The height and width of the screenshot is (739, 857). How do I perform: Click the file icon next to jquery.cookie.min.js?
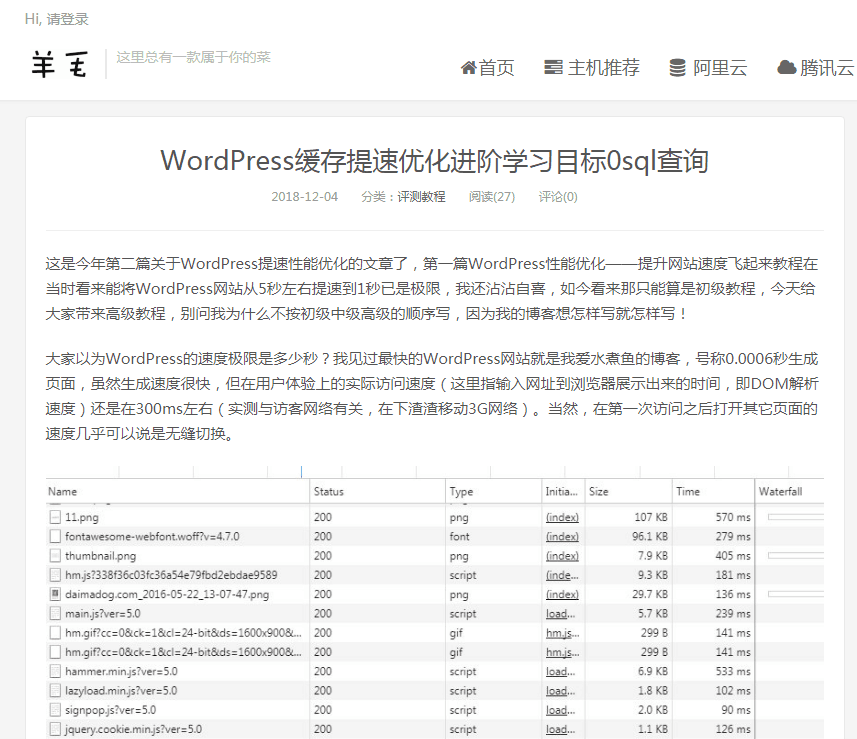click(x=55, y=729)
